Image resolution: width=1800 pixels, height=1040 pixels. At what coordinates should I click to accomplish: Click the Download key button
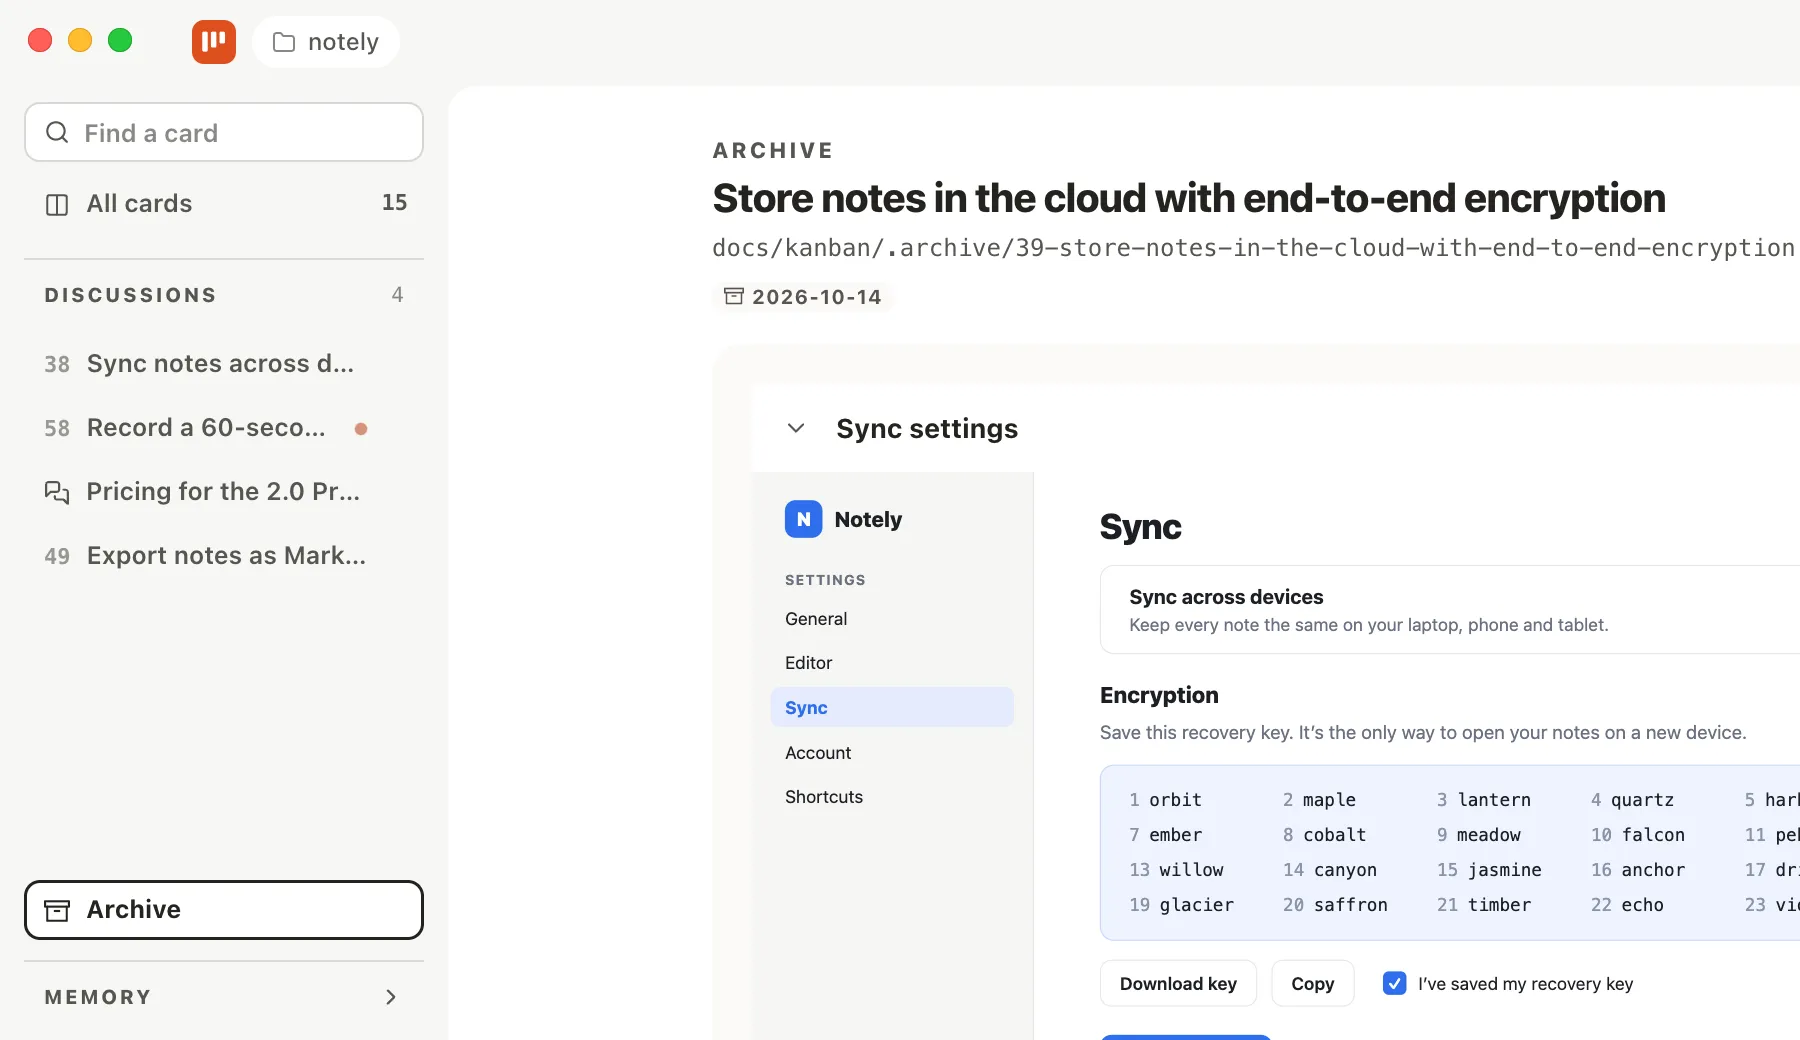(1178, 983)
